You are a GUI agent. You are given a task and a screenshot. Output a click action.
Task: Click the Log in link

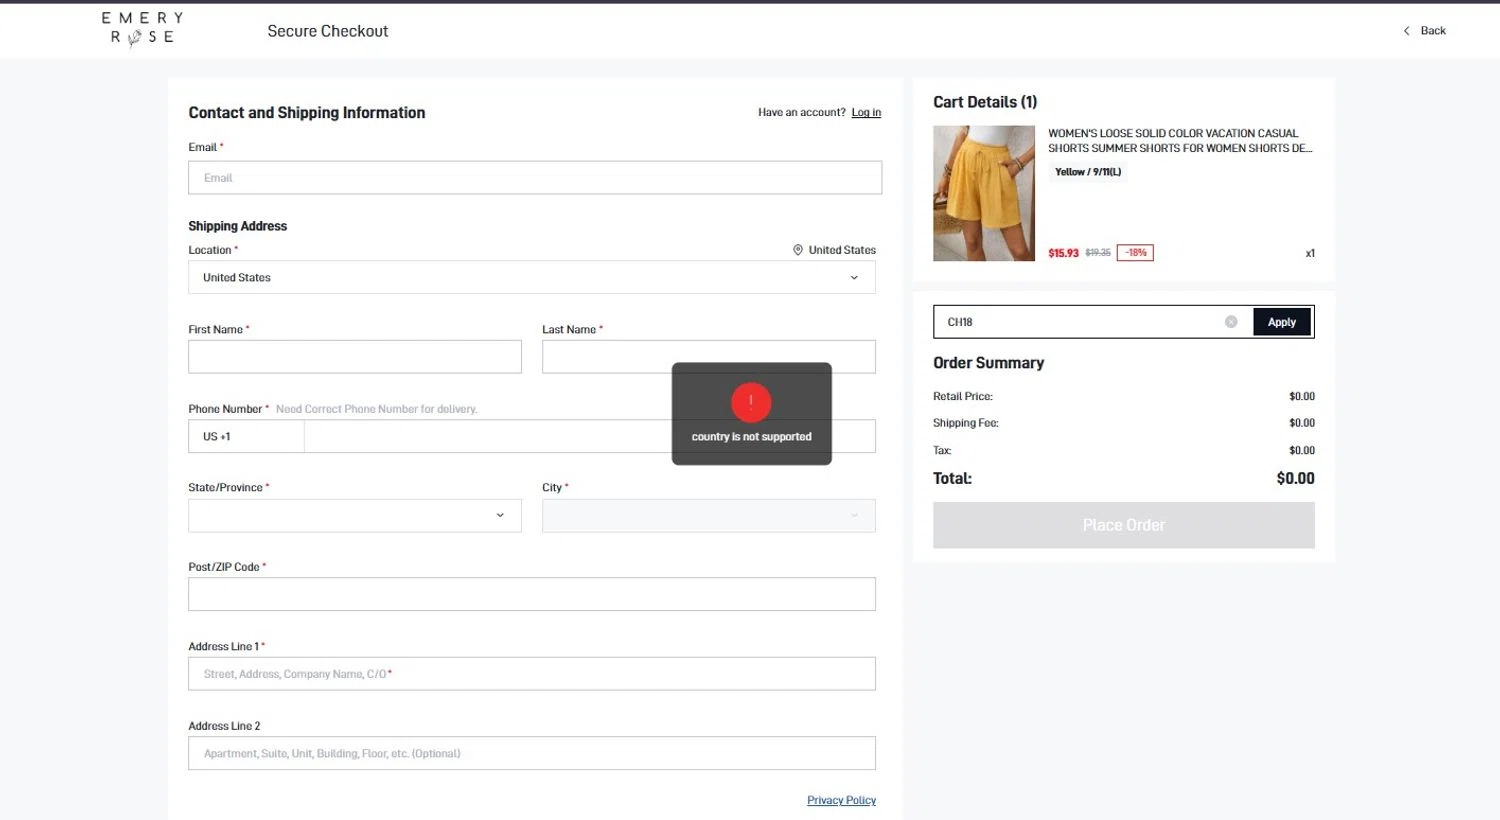tap(866, 112)
